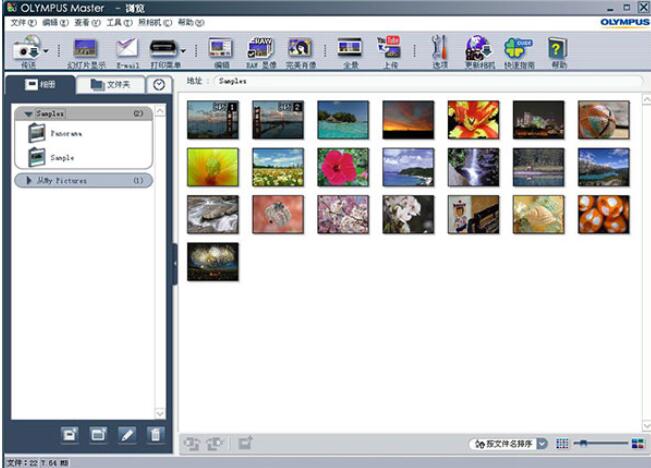
Task: Open the Help (帮助) book icon
Action: [557, 49]
